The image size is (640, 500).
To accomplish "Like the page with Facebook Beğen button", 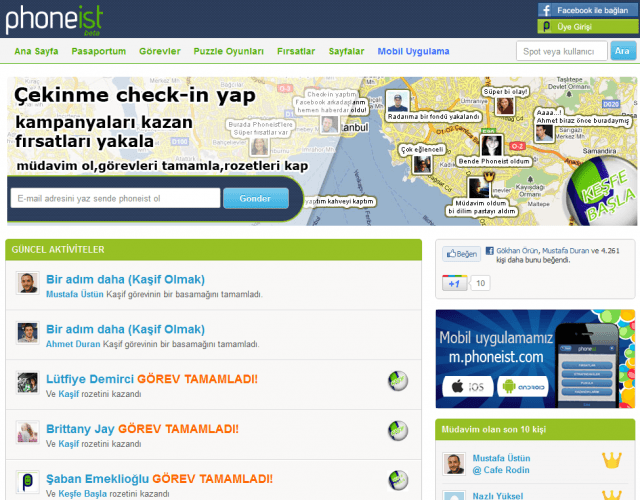I will 462,254.
